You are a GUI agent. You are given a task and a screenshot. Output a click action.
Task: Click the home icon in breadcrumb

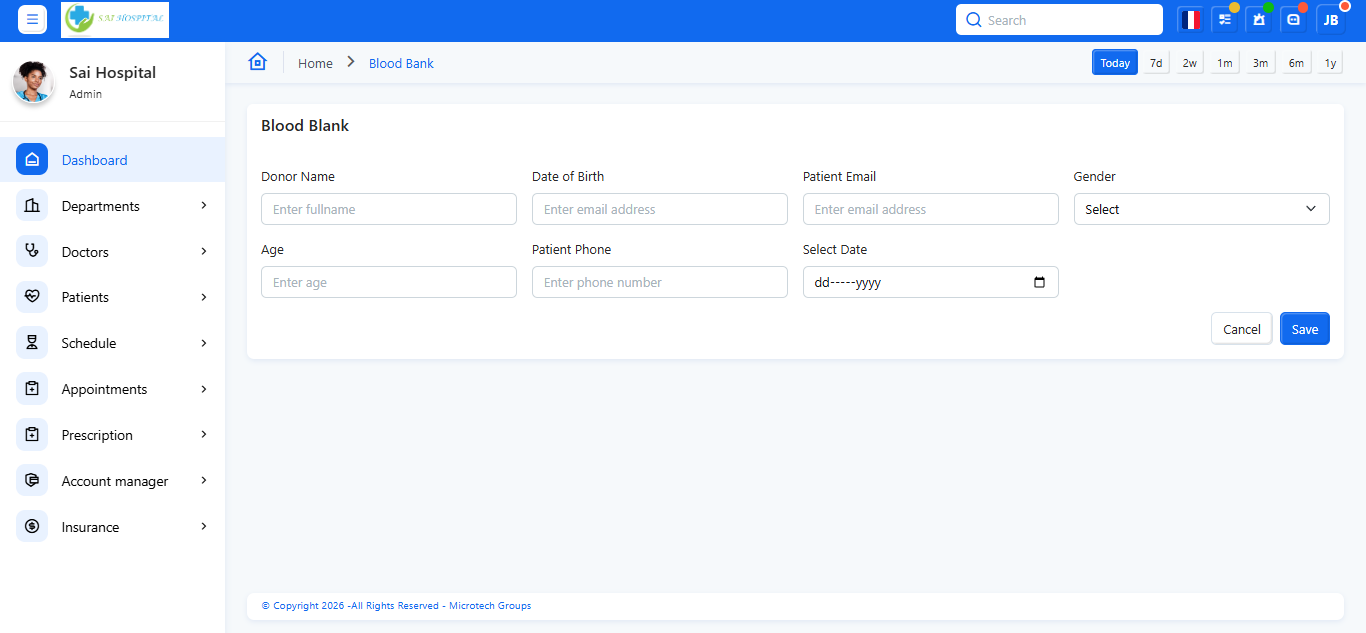258,62
